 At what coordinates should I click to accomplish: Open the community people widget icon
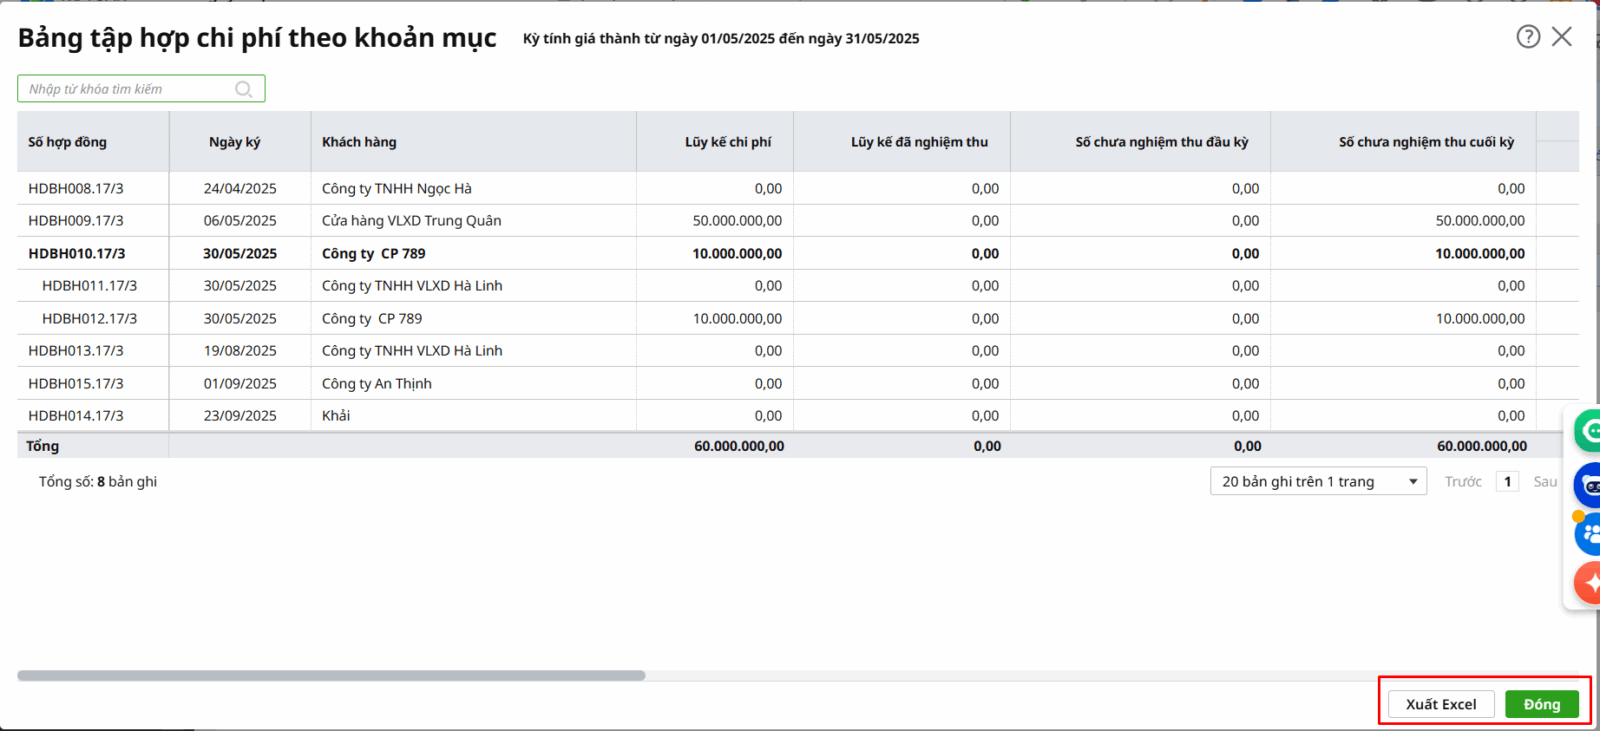(x=1587, y=534)
